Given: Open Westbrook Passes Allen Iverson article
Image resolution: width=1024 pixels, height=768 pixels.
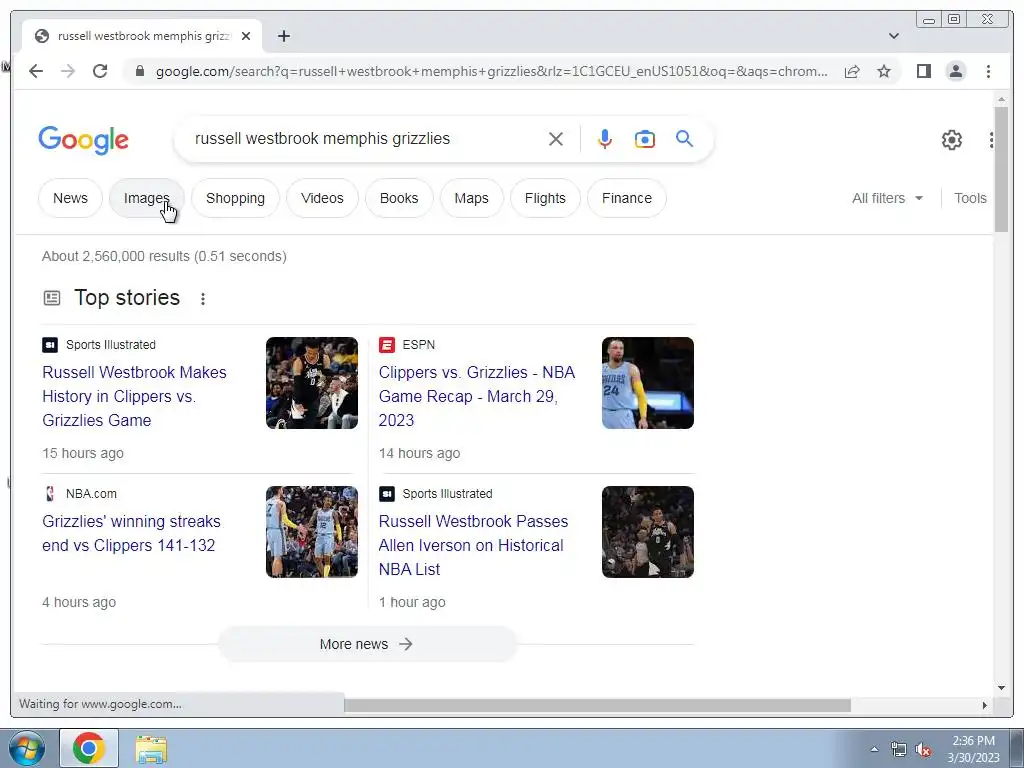Looking at the screenshot, I should click(473, 545).
